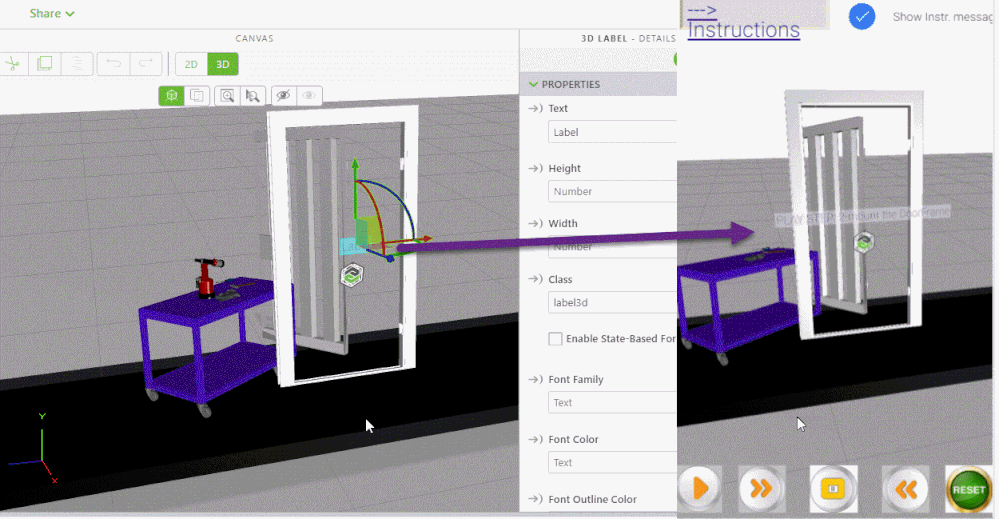
Task: Click the orange play button
Action: coord(700,489)
